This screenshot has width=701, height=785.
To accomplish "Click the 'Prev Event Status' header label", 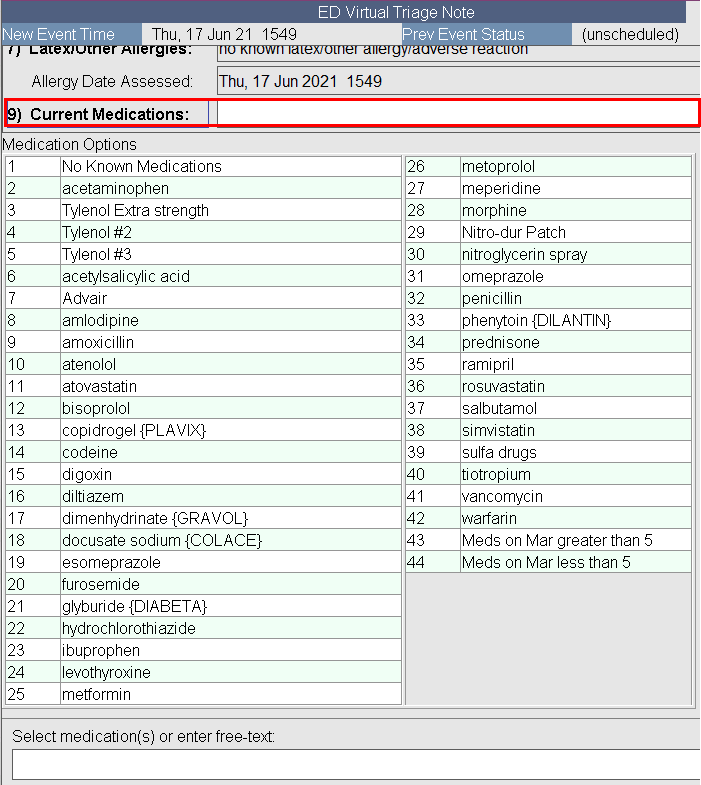I will pos(463,35).
